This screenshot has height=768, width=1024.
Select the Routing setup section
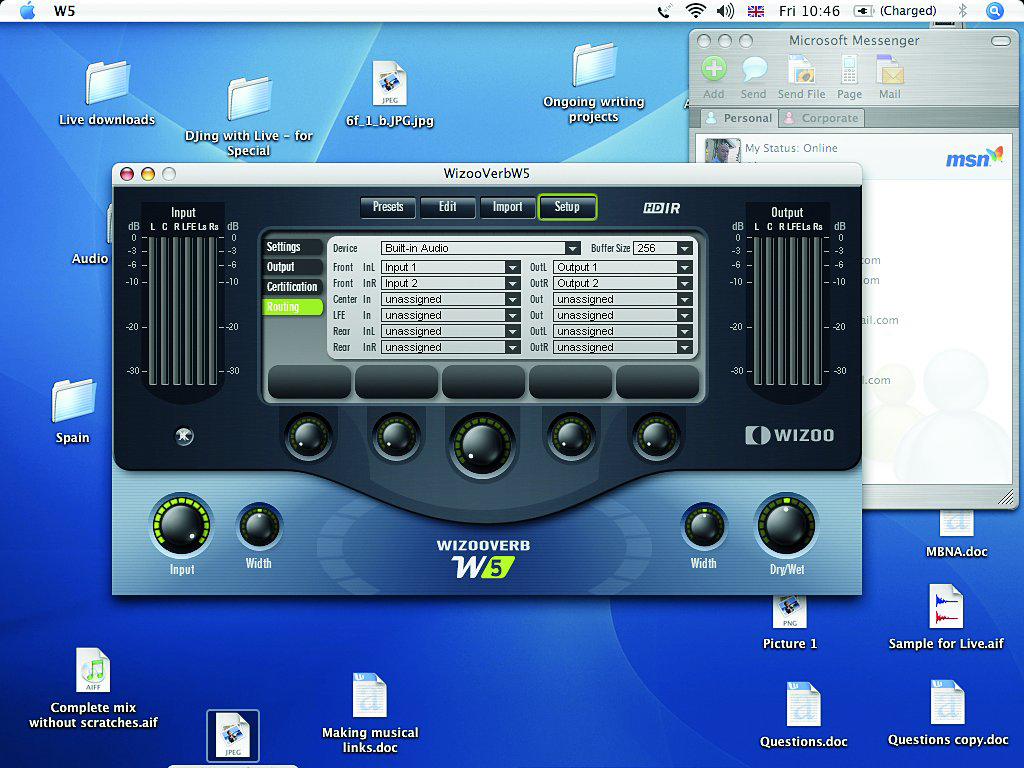(293, 307)
